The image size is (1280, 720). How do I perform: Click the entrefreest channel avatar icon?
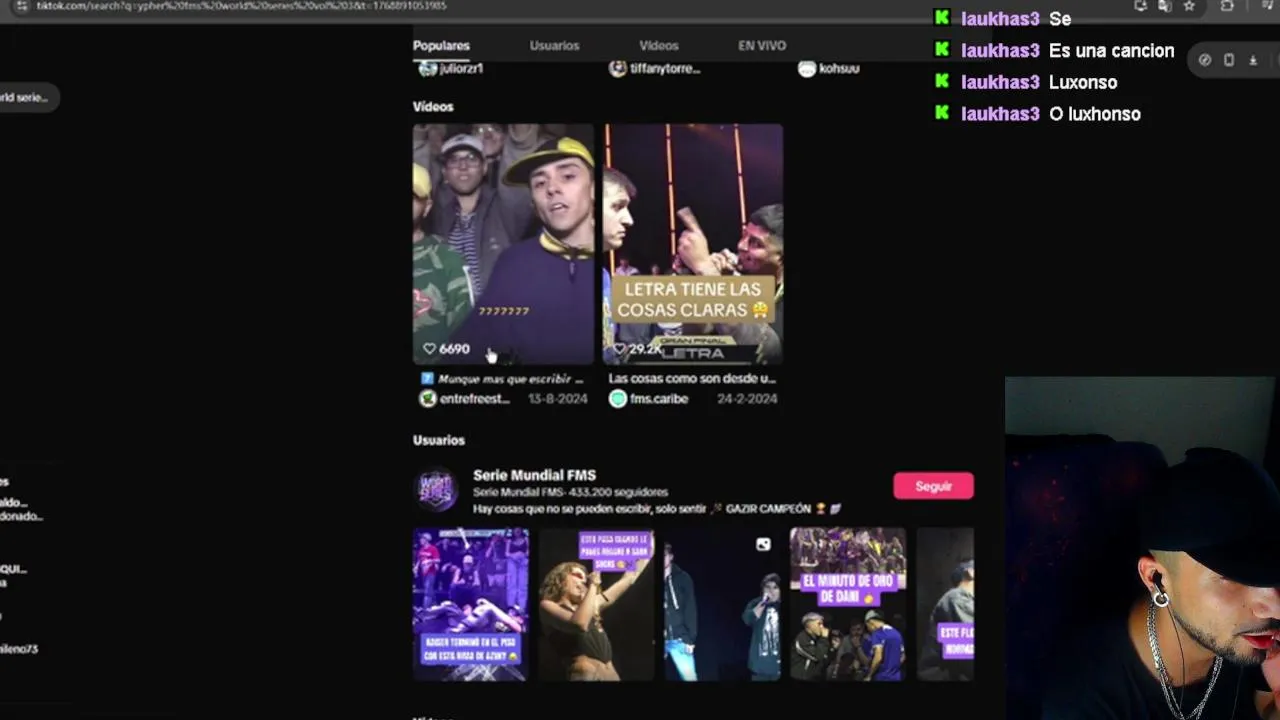(x=428, y=399)
